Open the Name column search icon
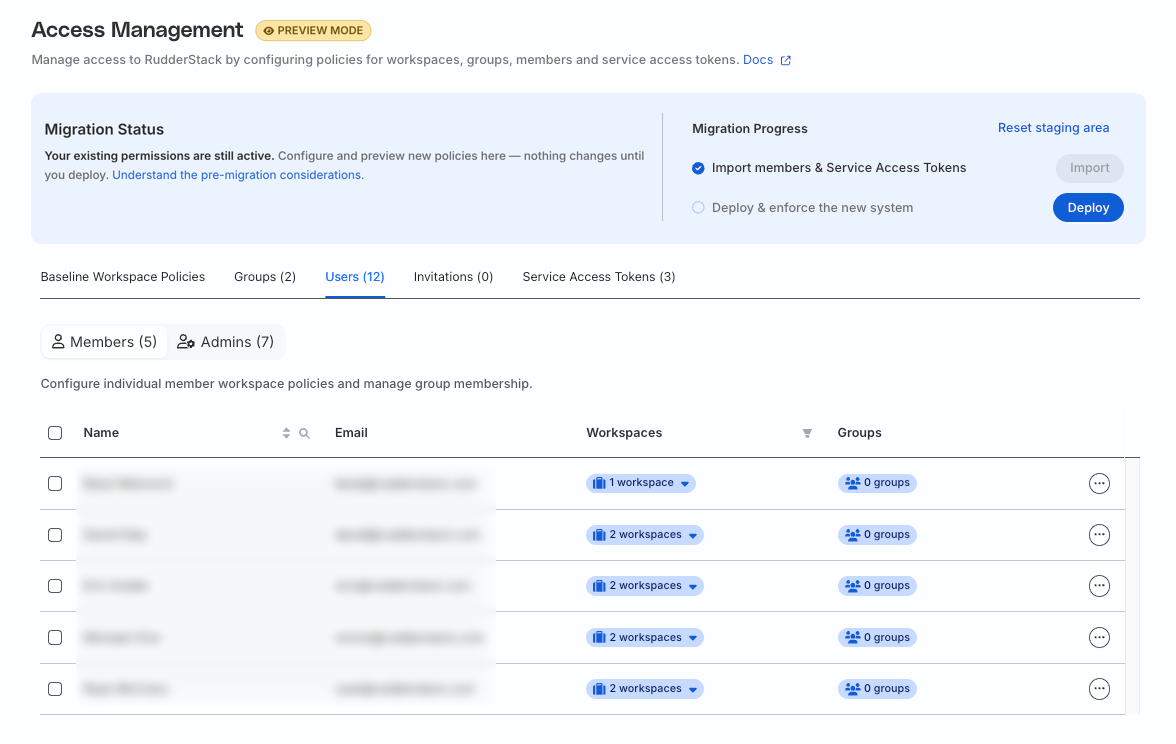 click(304, 433)
